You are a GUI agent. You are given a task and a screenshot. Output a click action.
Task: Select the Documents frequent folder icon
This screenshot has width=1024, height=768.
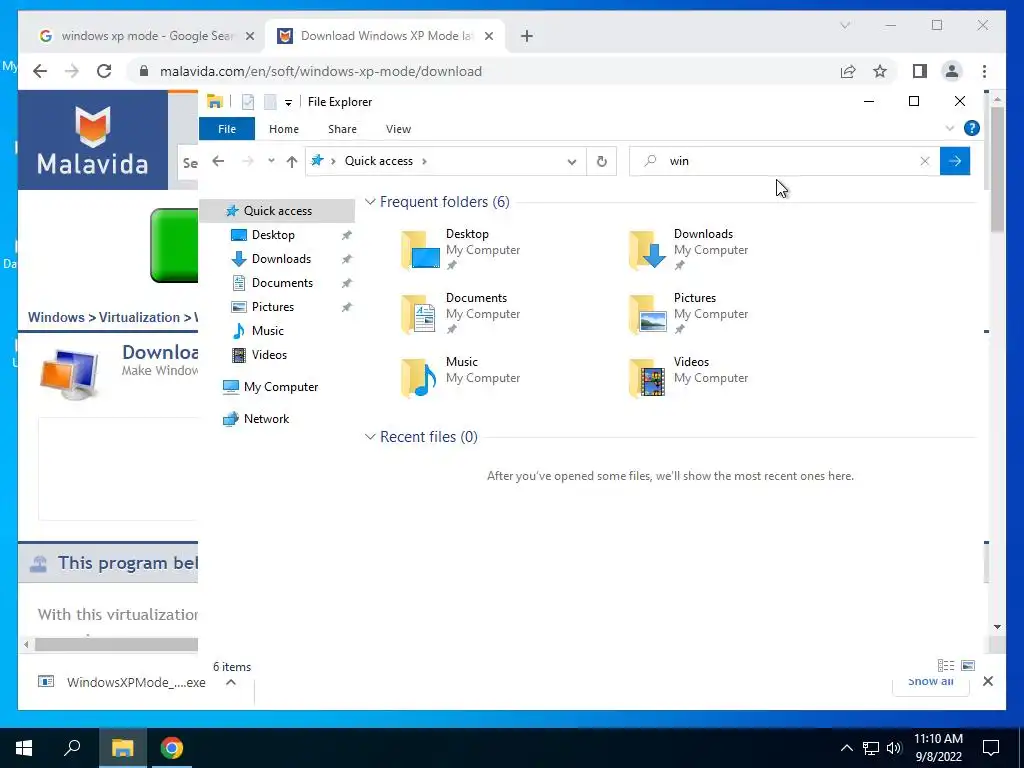pyautogui.click(x=420, y=313)
